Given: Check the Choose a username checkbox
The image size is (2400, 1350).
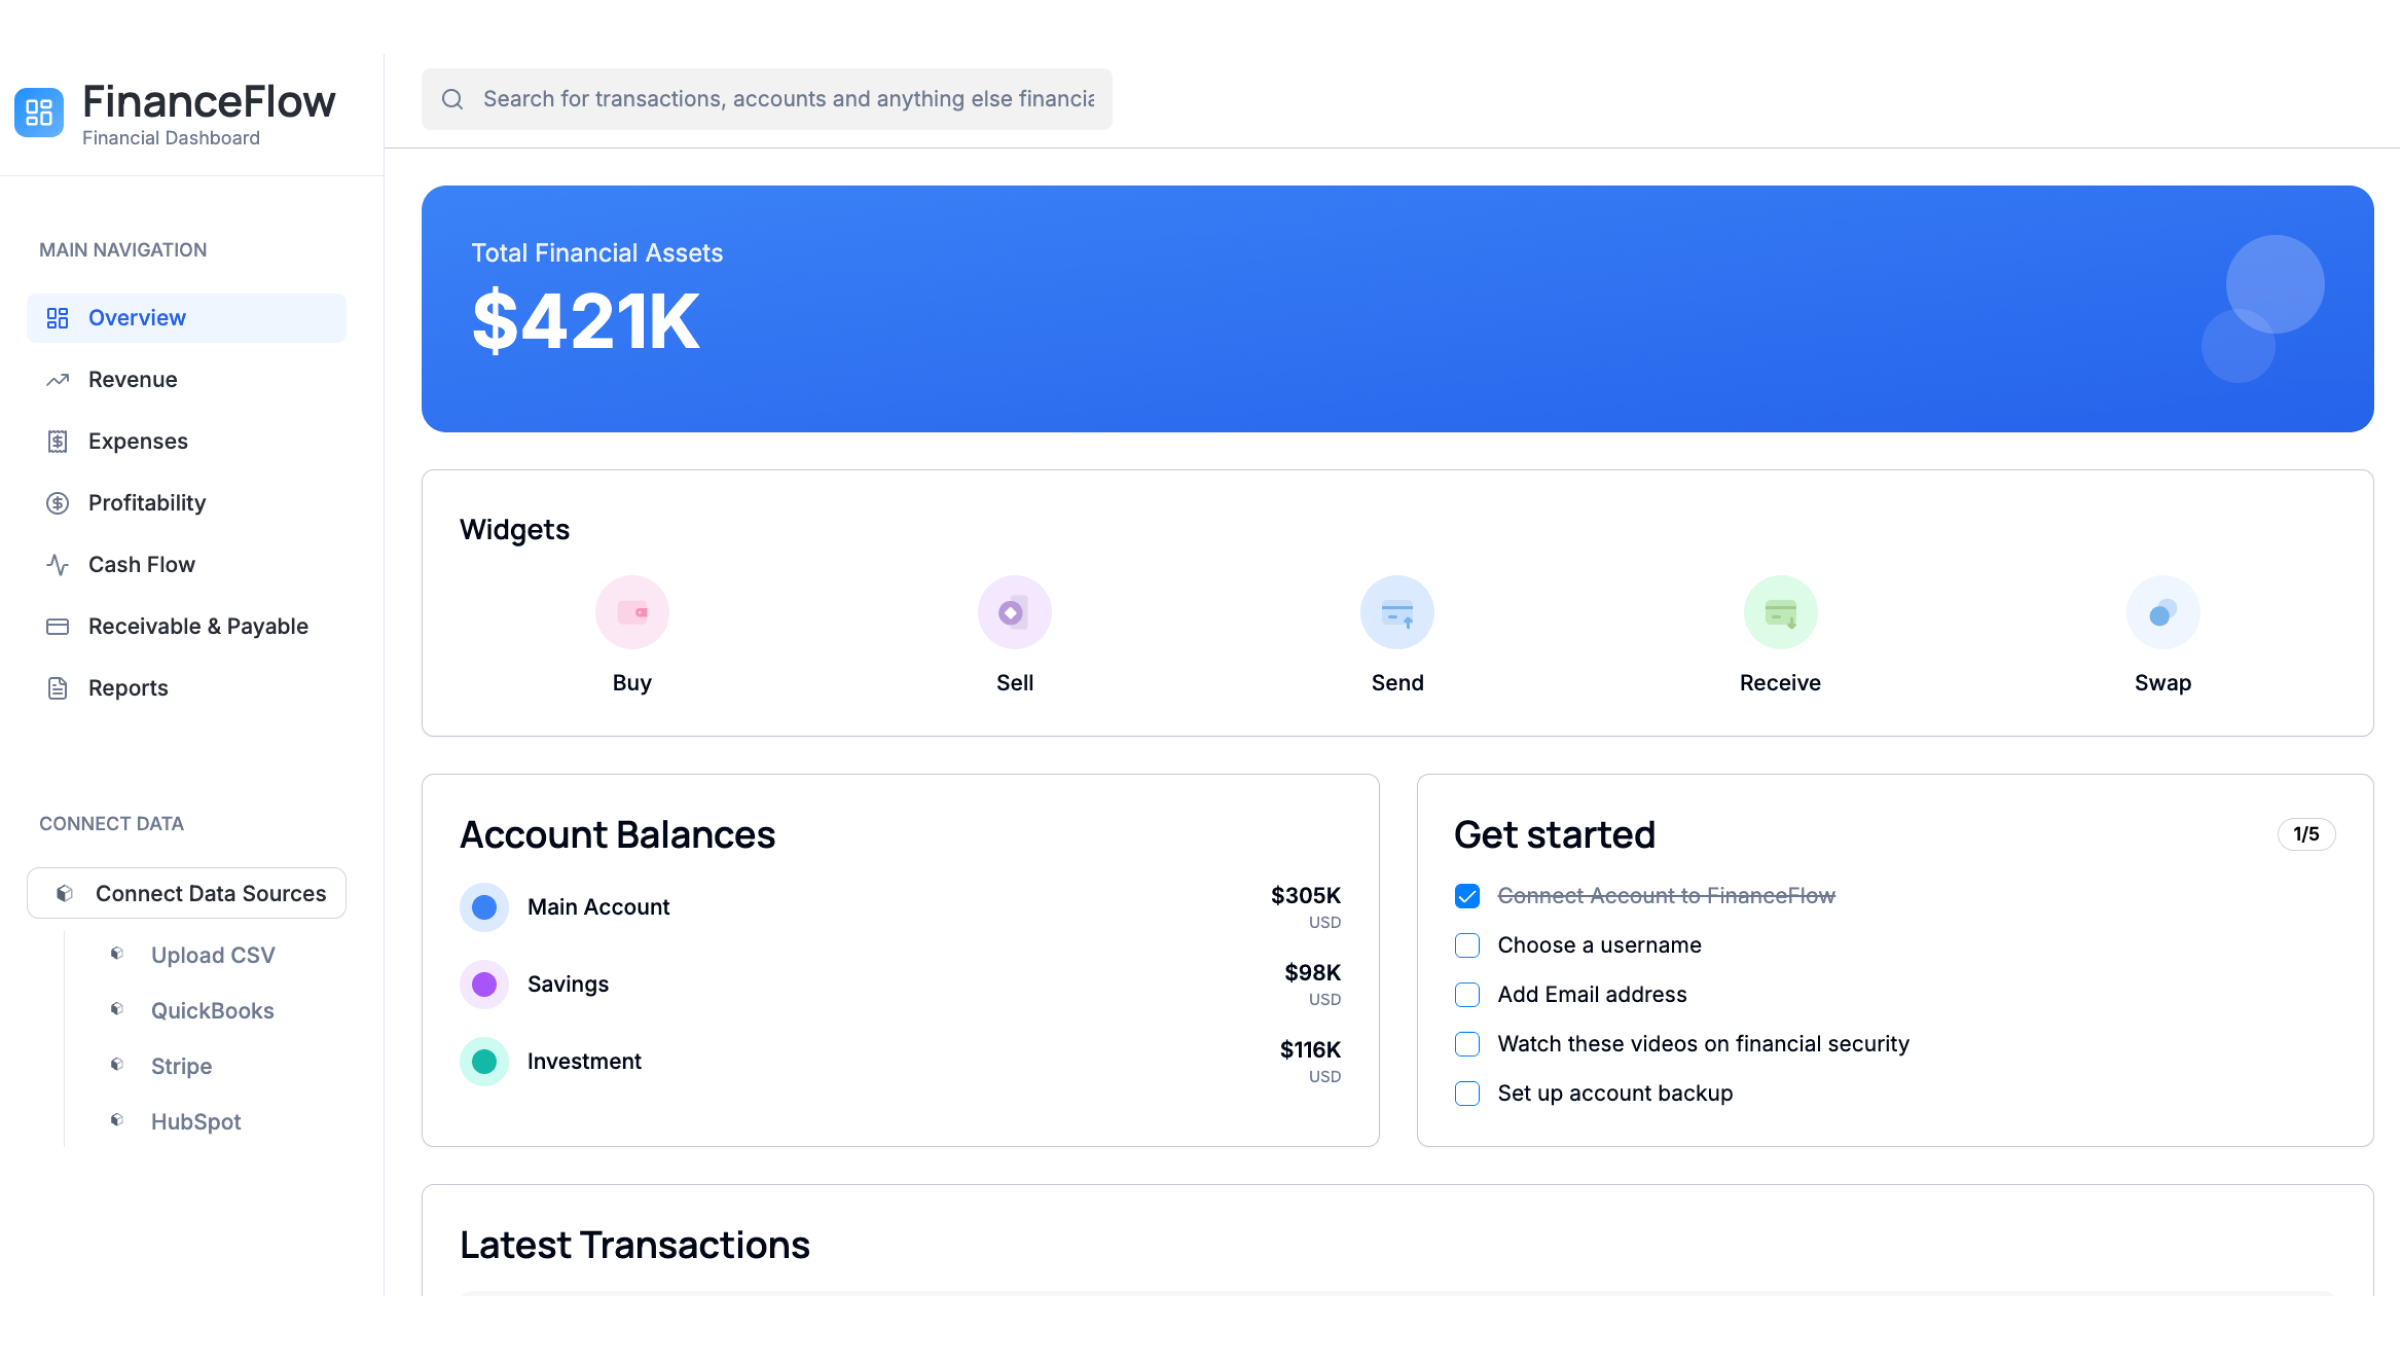Looking at the screenshot, I should pyautogui.click(x=1467, y=945).
